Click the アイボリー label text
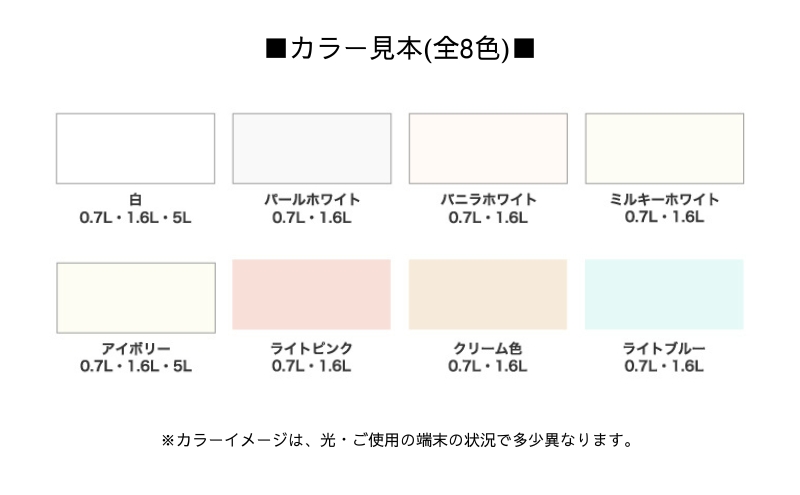800x495 pixels. pyautogui.click(x=136, y=349)
